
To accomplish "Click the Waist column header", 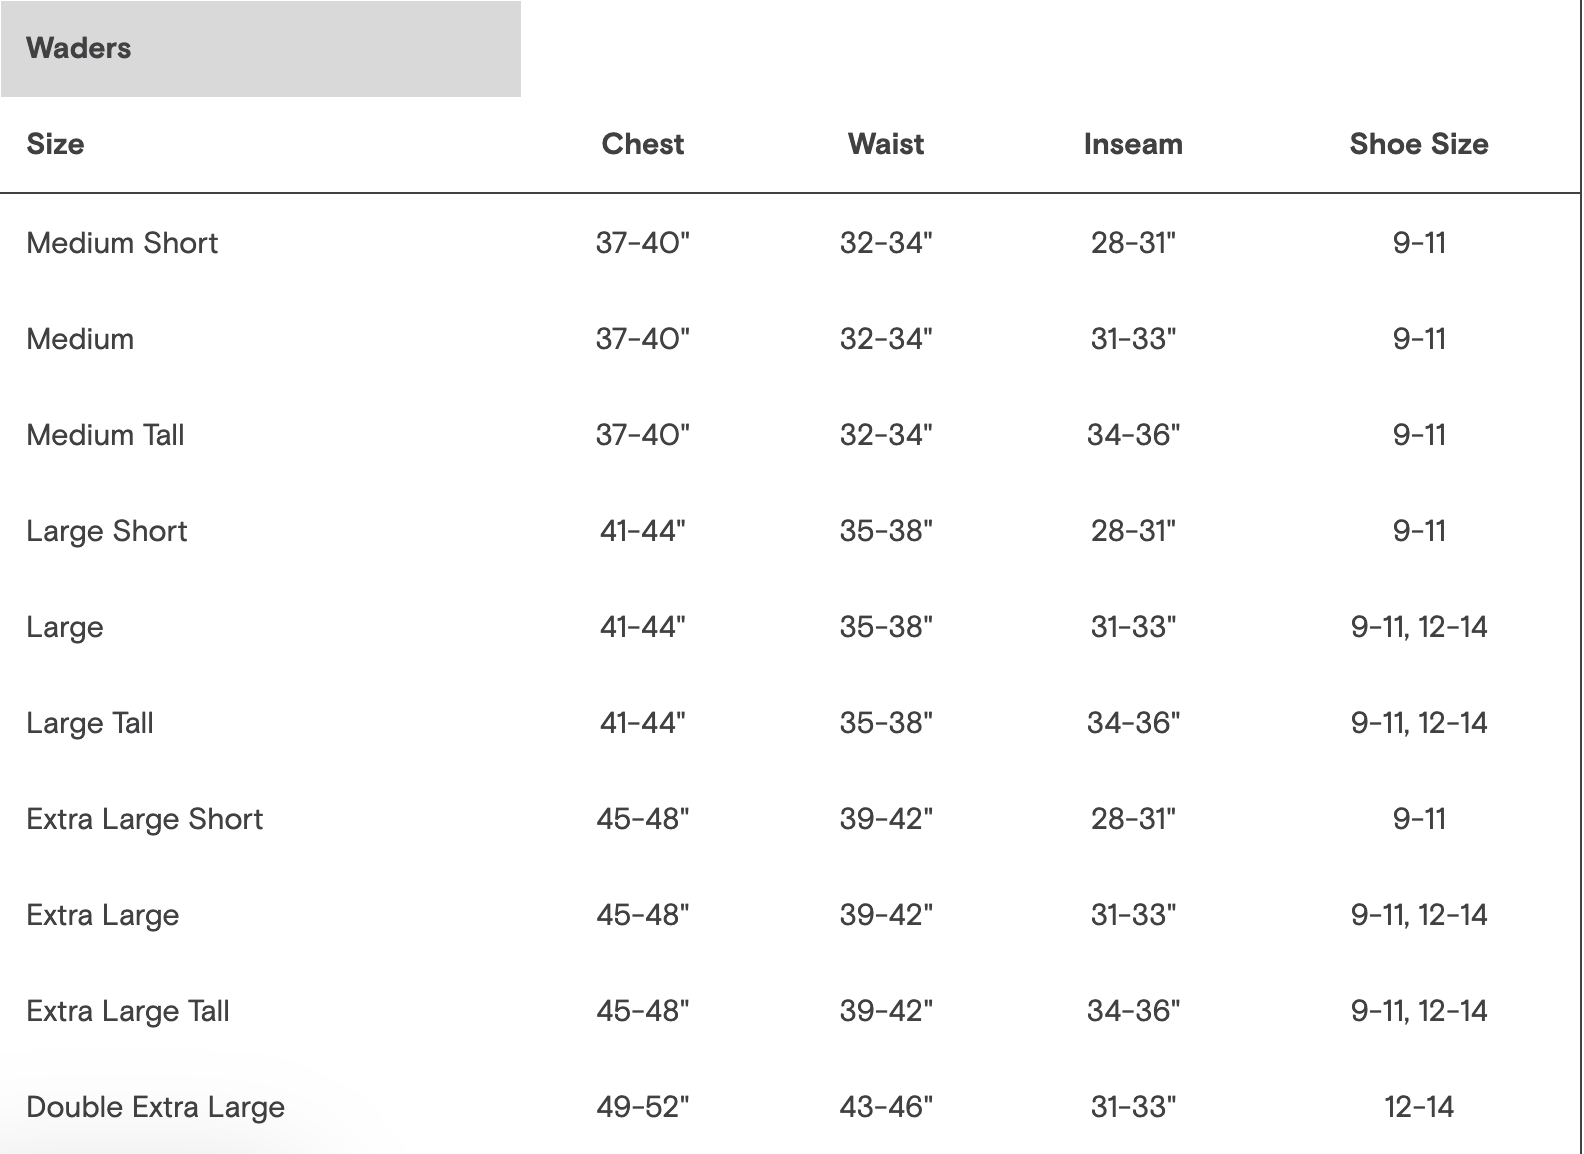I will point(886,144).
